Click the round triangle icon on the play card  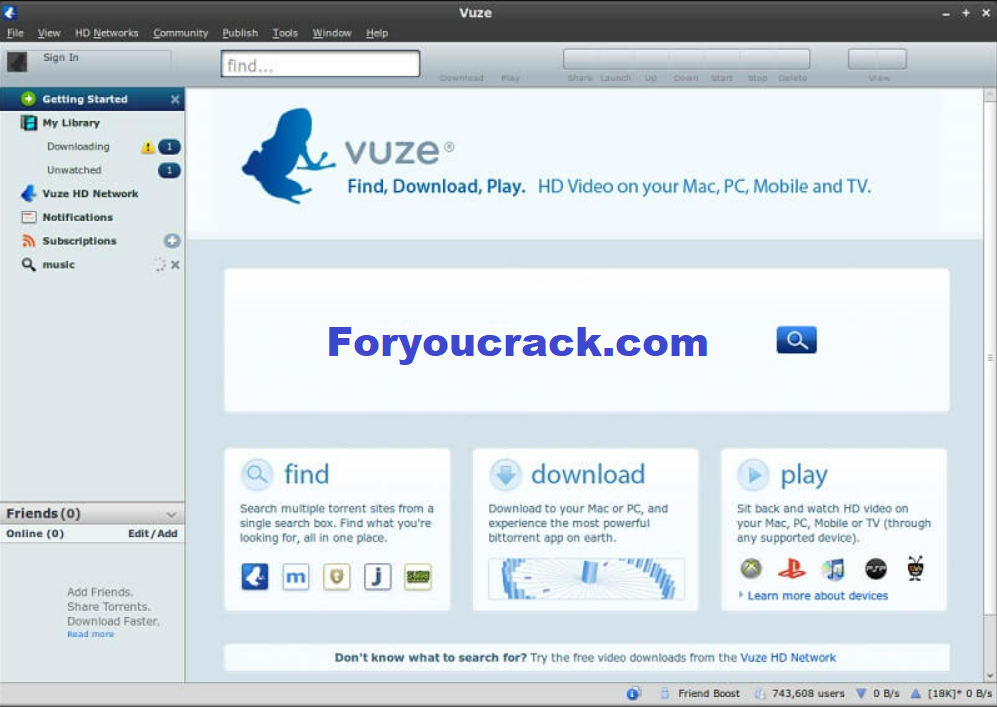point(753,474)
